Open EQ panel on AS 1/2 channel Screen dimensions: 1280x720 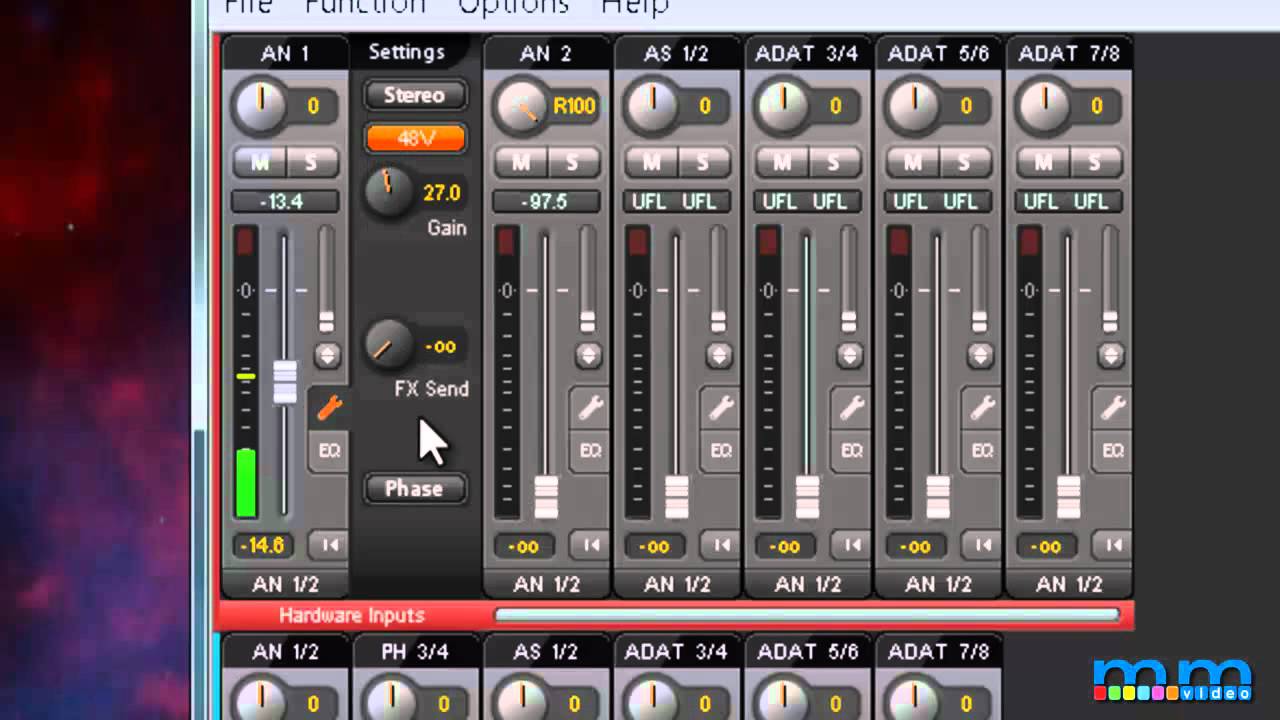click(x=721, y=451)
